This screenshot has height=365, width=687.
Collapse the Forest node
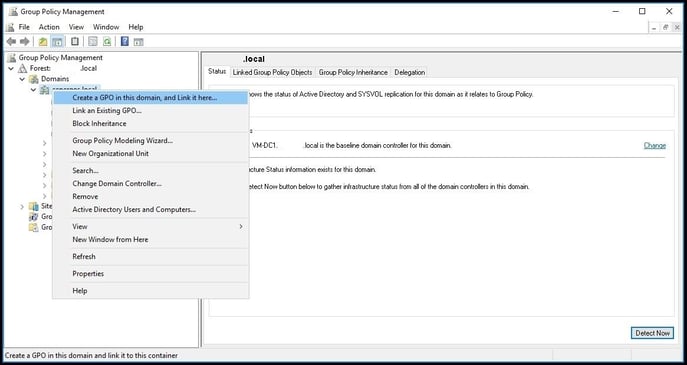point(11,68)
